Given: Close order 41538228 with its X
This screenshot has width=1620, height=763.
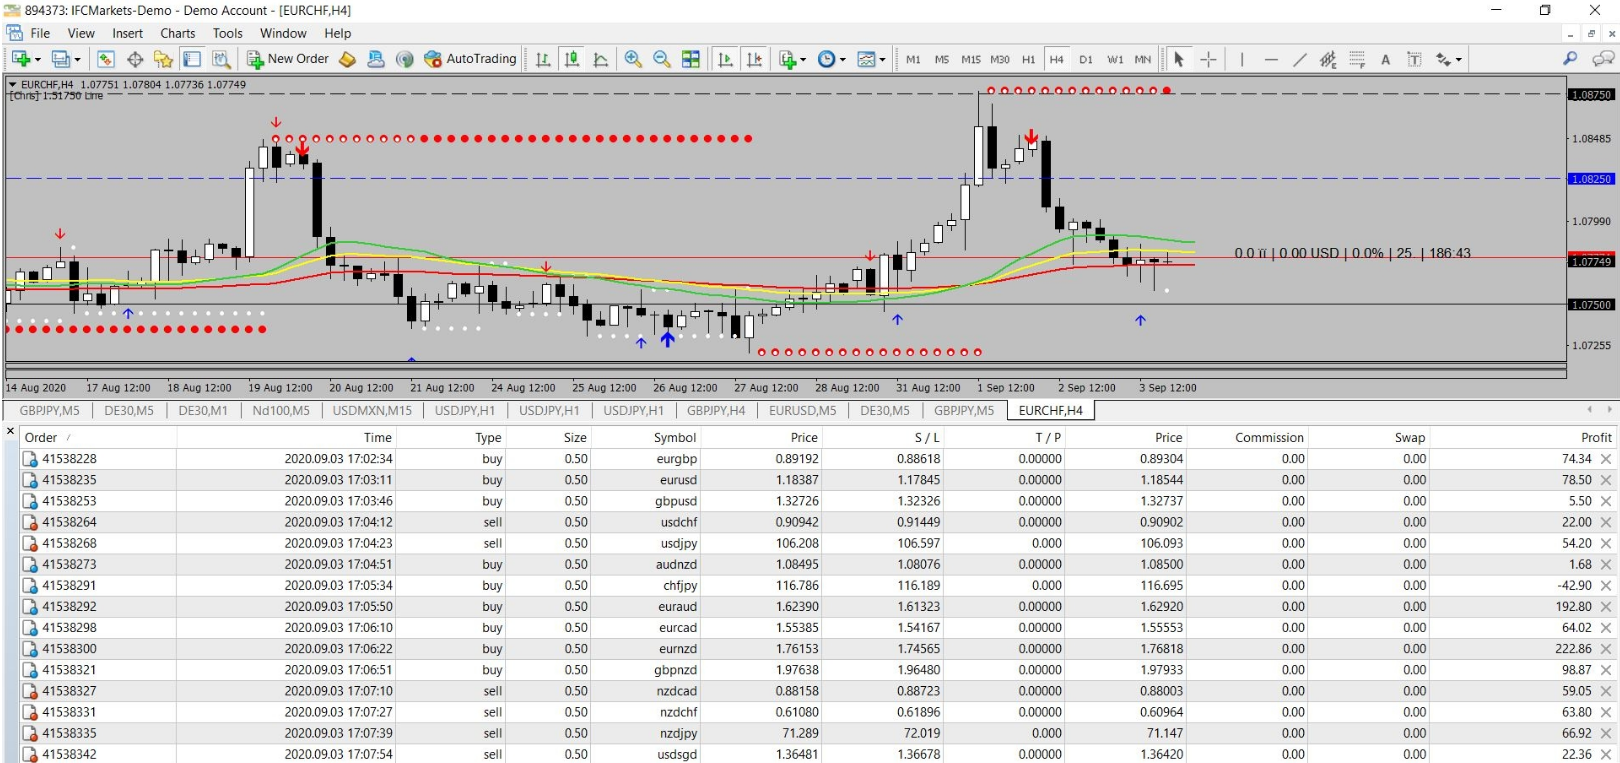Looking at the screenshot, I should tap(1606, 459).
